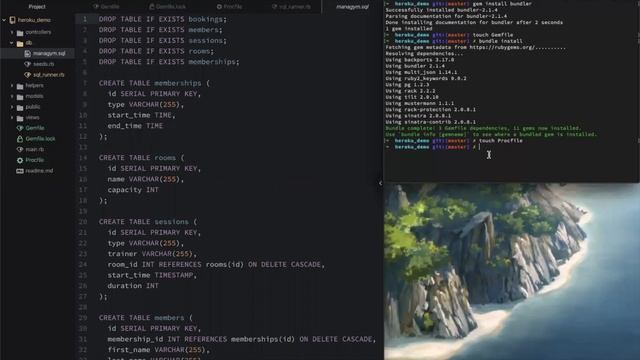This screenshot has width=640, height=360.
Task: Expand the views folder chevron
Action: click(x=12, y=118)
